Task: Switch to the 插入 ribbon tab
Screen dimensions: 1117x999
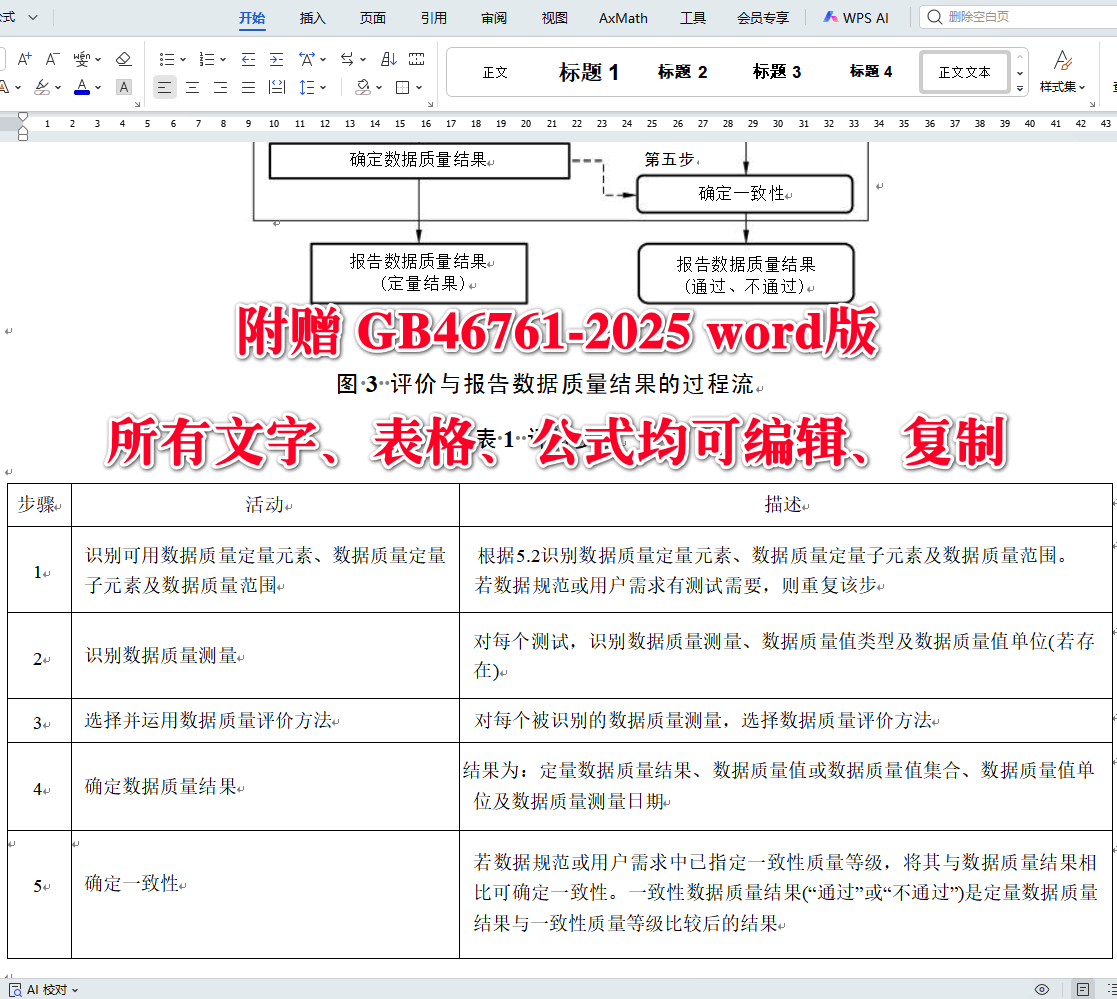Action: point(312,17)
